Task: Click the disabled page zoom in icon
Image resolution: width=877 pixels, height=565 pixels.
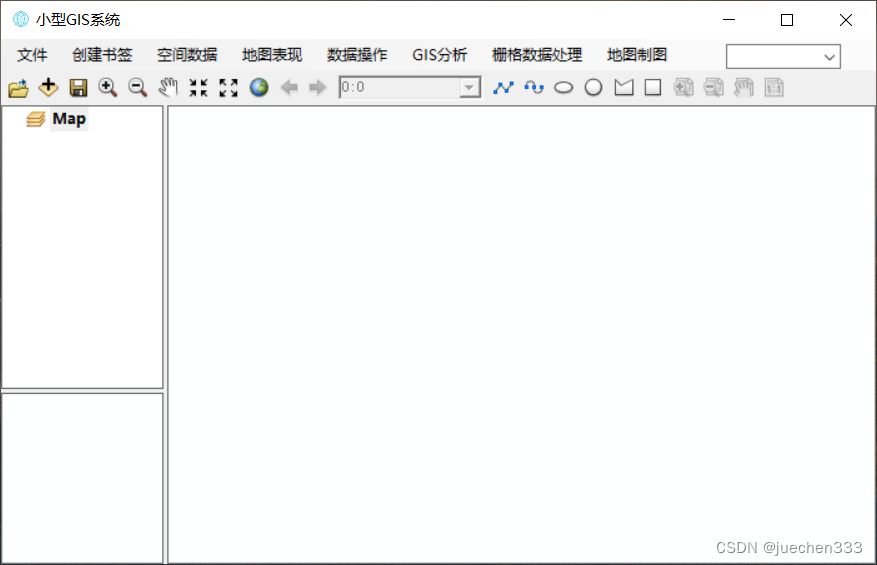Action: coord(683,87)
